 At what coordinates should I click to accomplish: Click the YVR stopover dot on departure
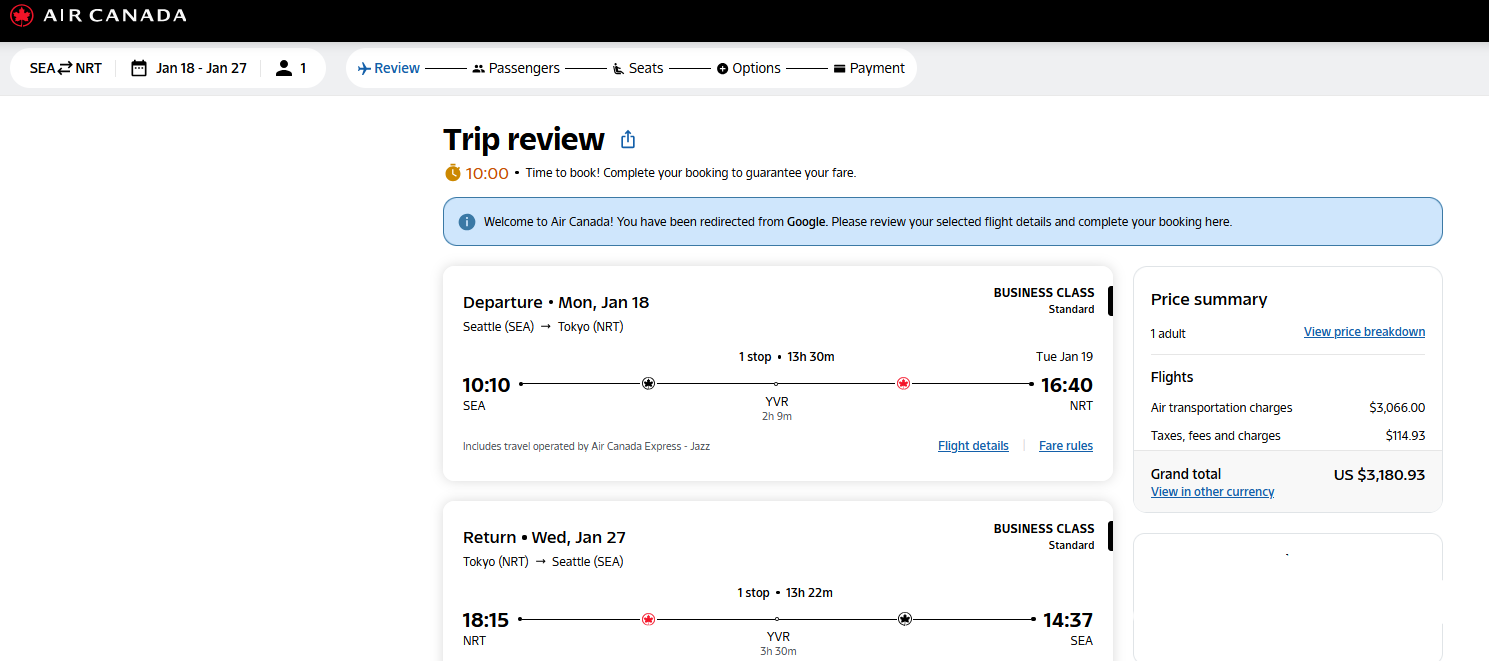coord(776,384)
